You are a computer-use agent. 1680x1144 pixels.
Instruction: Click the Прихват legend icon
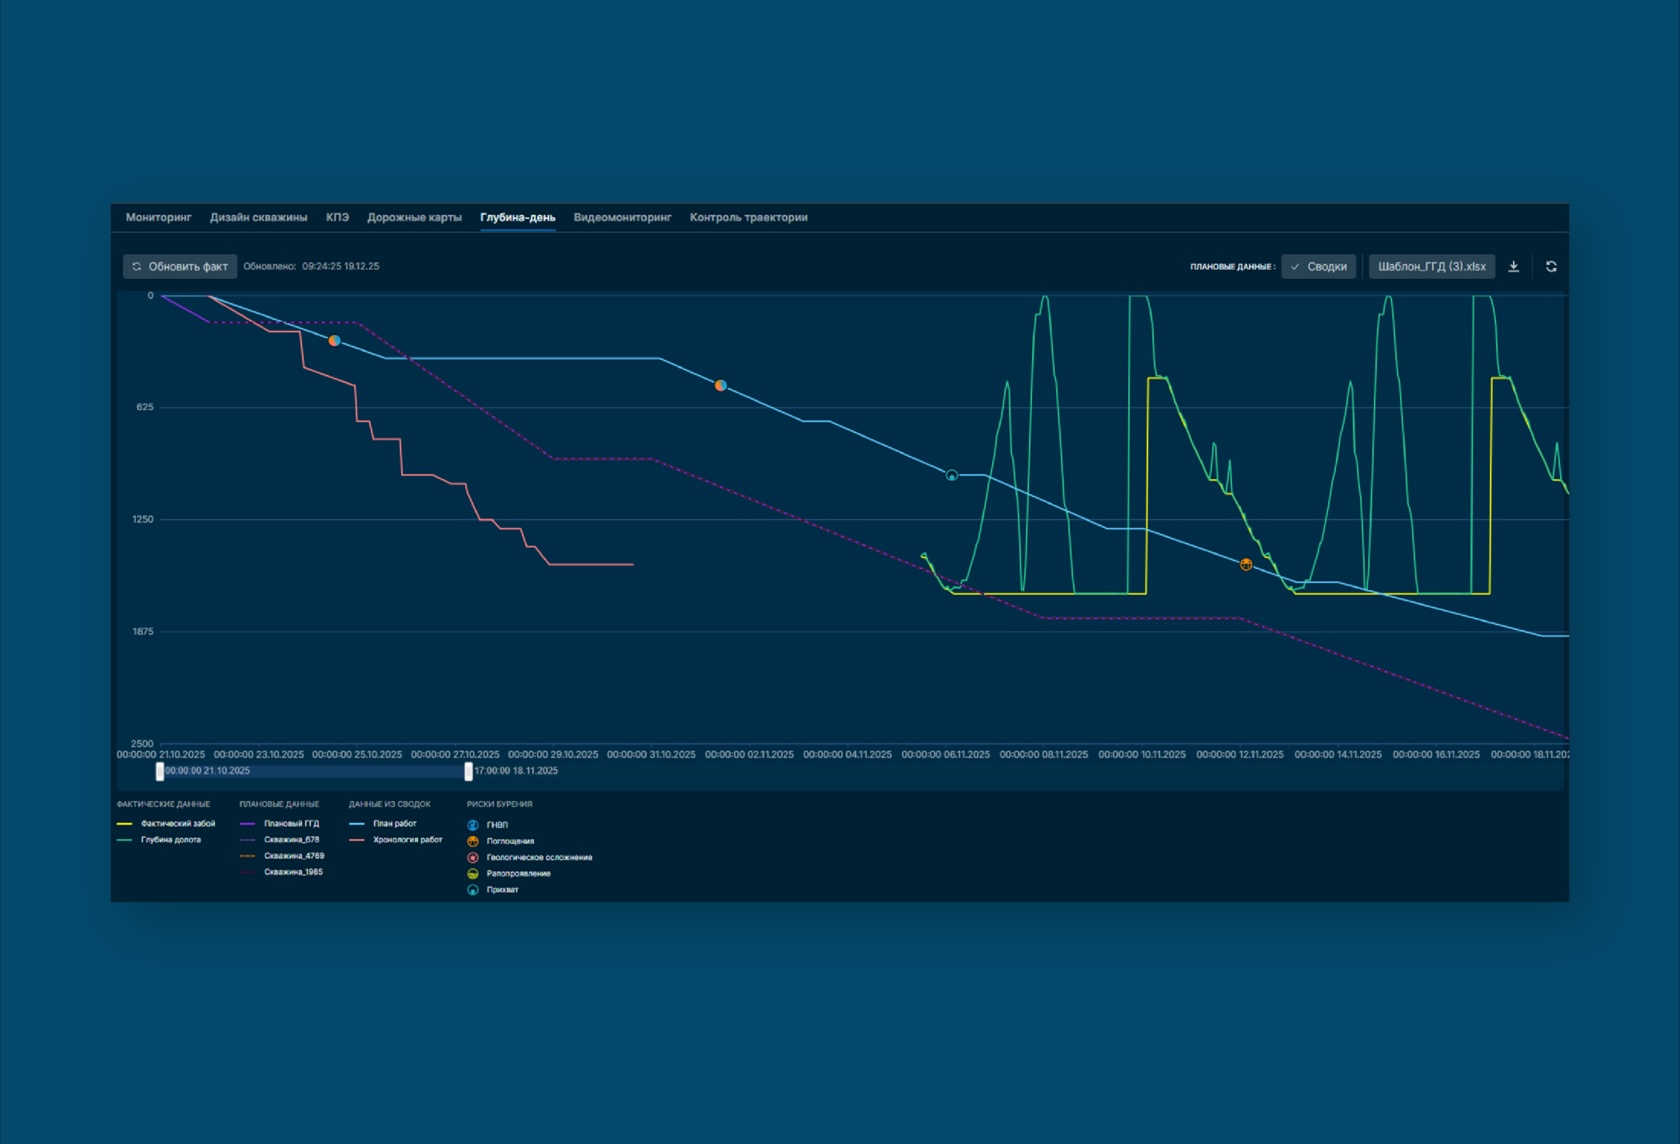pos(473,889)
